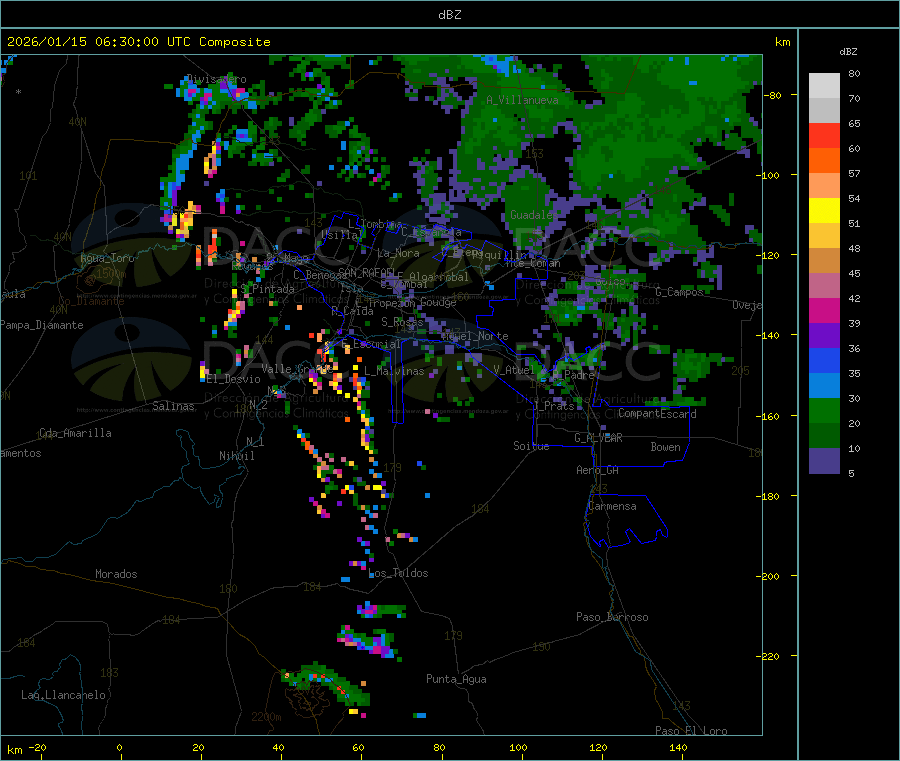Click the Cda_Amarilla map label

click(75, 433)
